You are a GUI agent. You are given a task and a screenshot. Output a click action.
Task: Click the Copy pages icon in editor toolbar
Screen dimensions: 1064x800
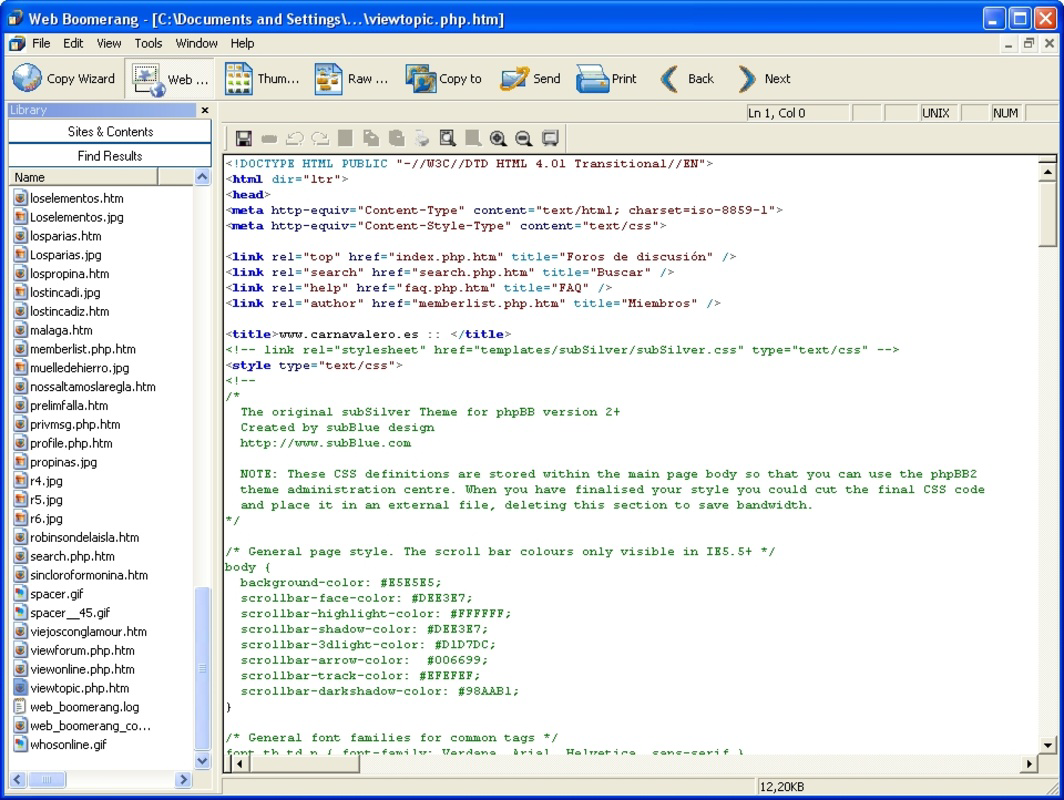pos(371,138)
